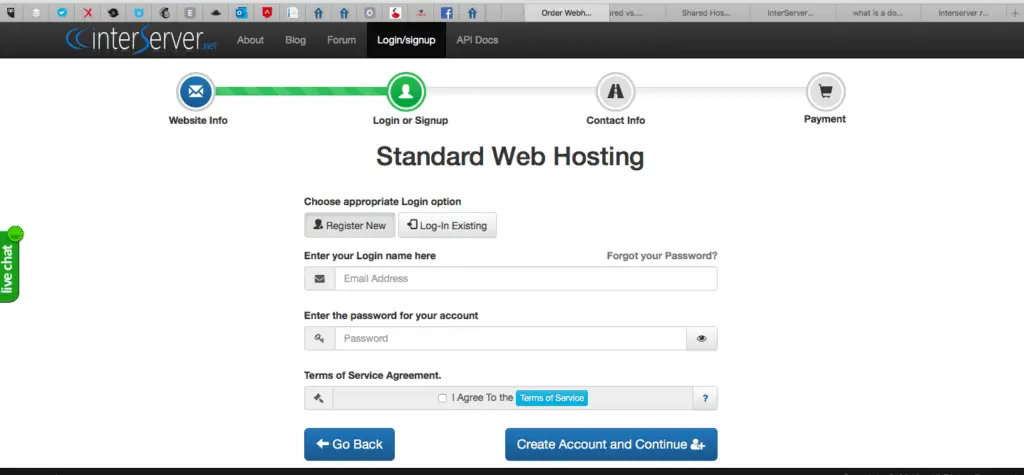1024x475 pixels.
Task: Switch to the Shared Hos... browser tab
Action: pyautogui.click(x=706, y=12)
